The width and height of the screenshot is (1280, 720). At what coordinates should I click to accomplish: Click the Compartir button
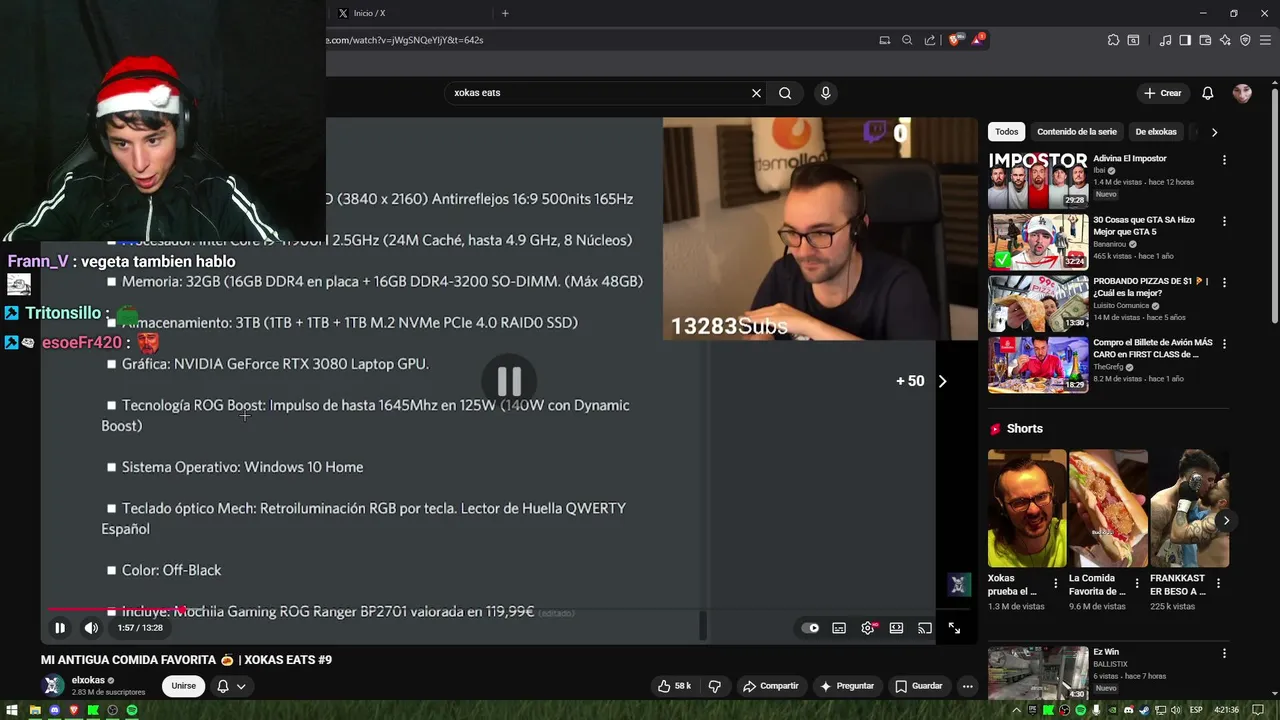coord(770,686)
